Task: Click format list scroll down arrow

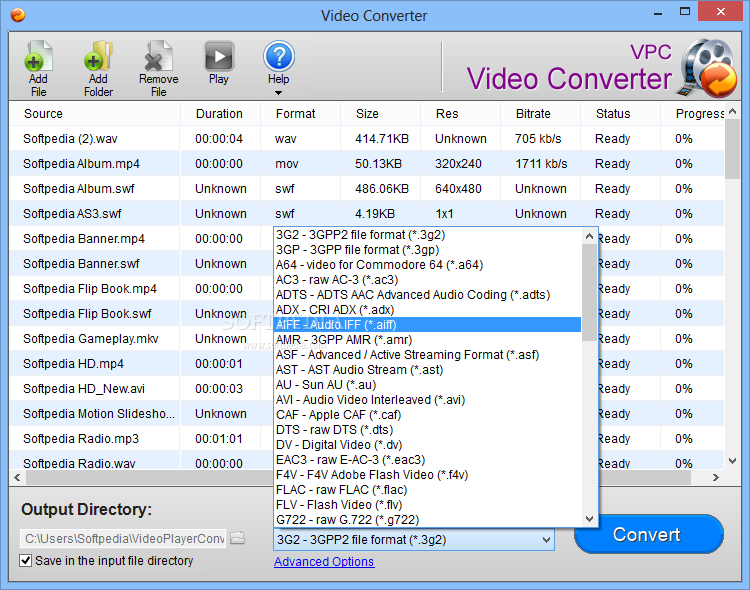Action: tap(589, 519)
